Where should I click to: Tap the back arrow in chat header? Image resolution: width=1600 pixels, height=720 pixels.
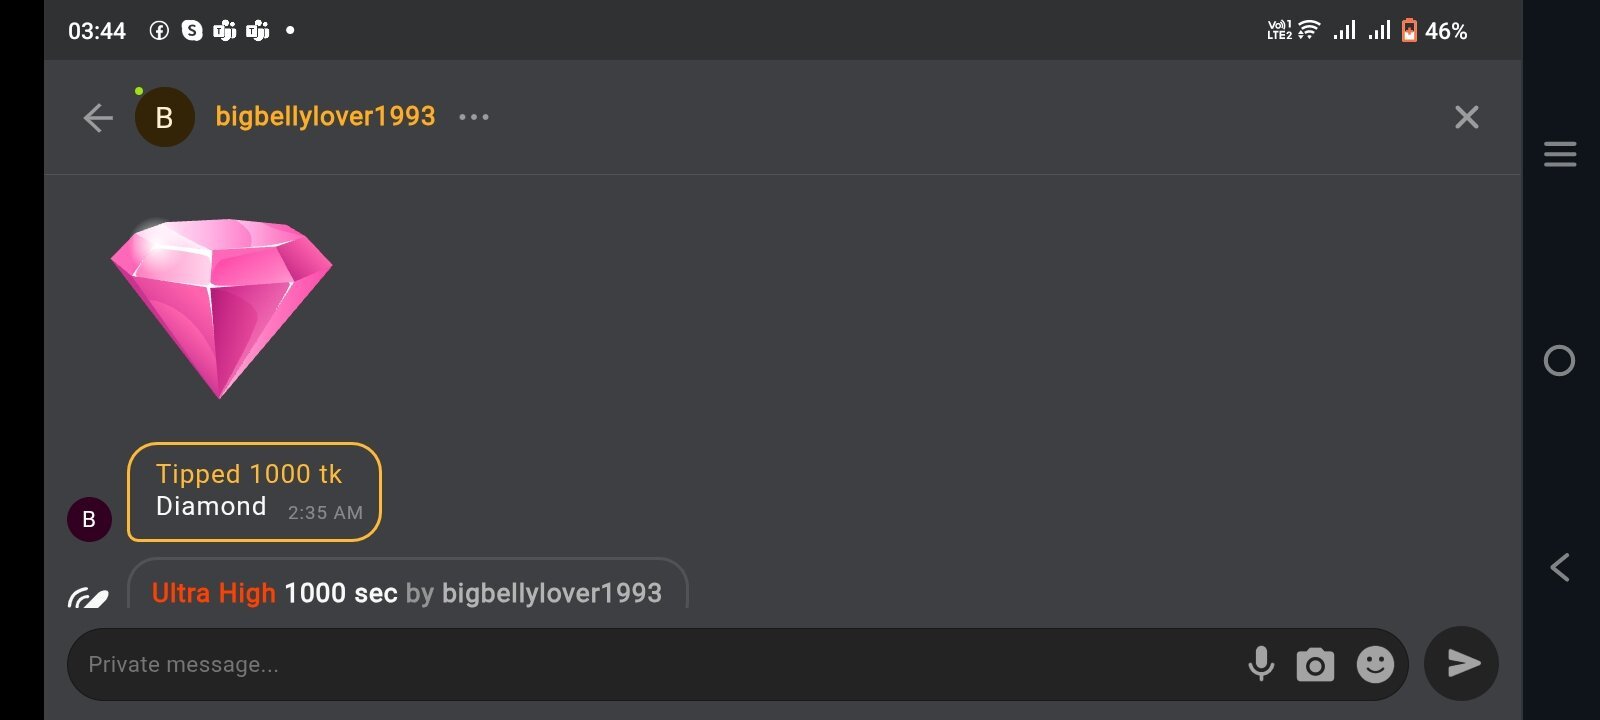98,118
